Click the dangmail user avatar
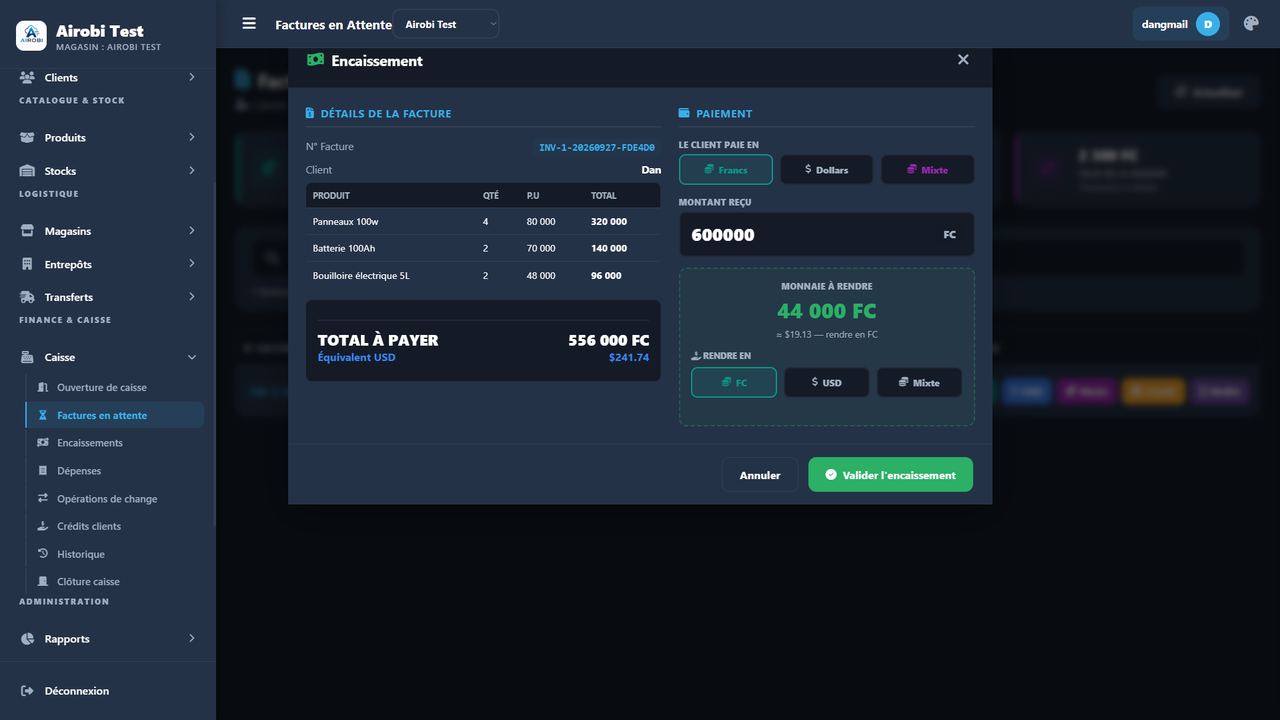This screenshot has width=1280, height=720. pyautogui.click(x=1207, y=24)
